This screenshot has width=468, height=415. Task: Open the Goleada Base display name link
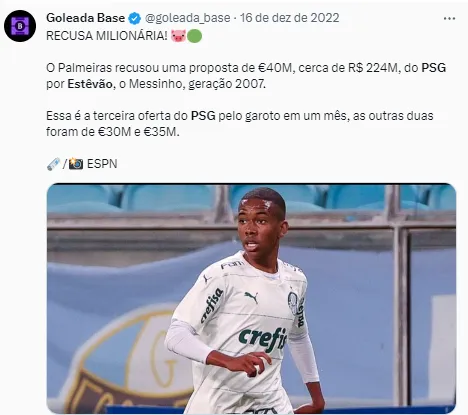[x=85, y=18]
